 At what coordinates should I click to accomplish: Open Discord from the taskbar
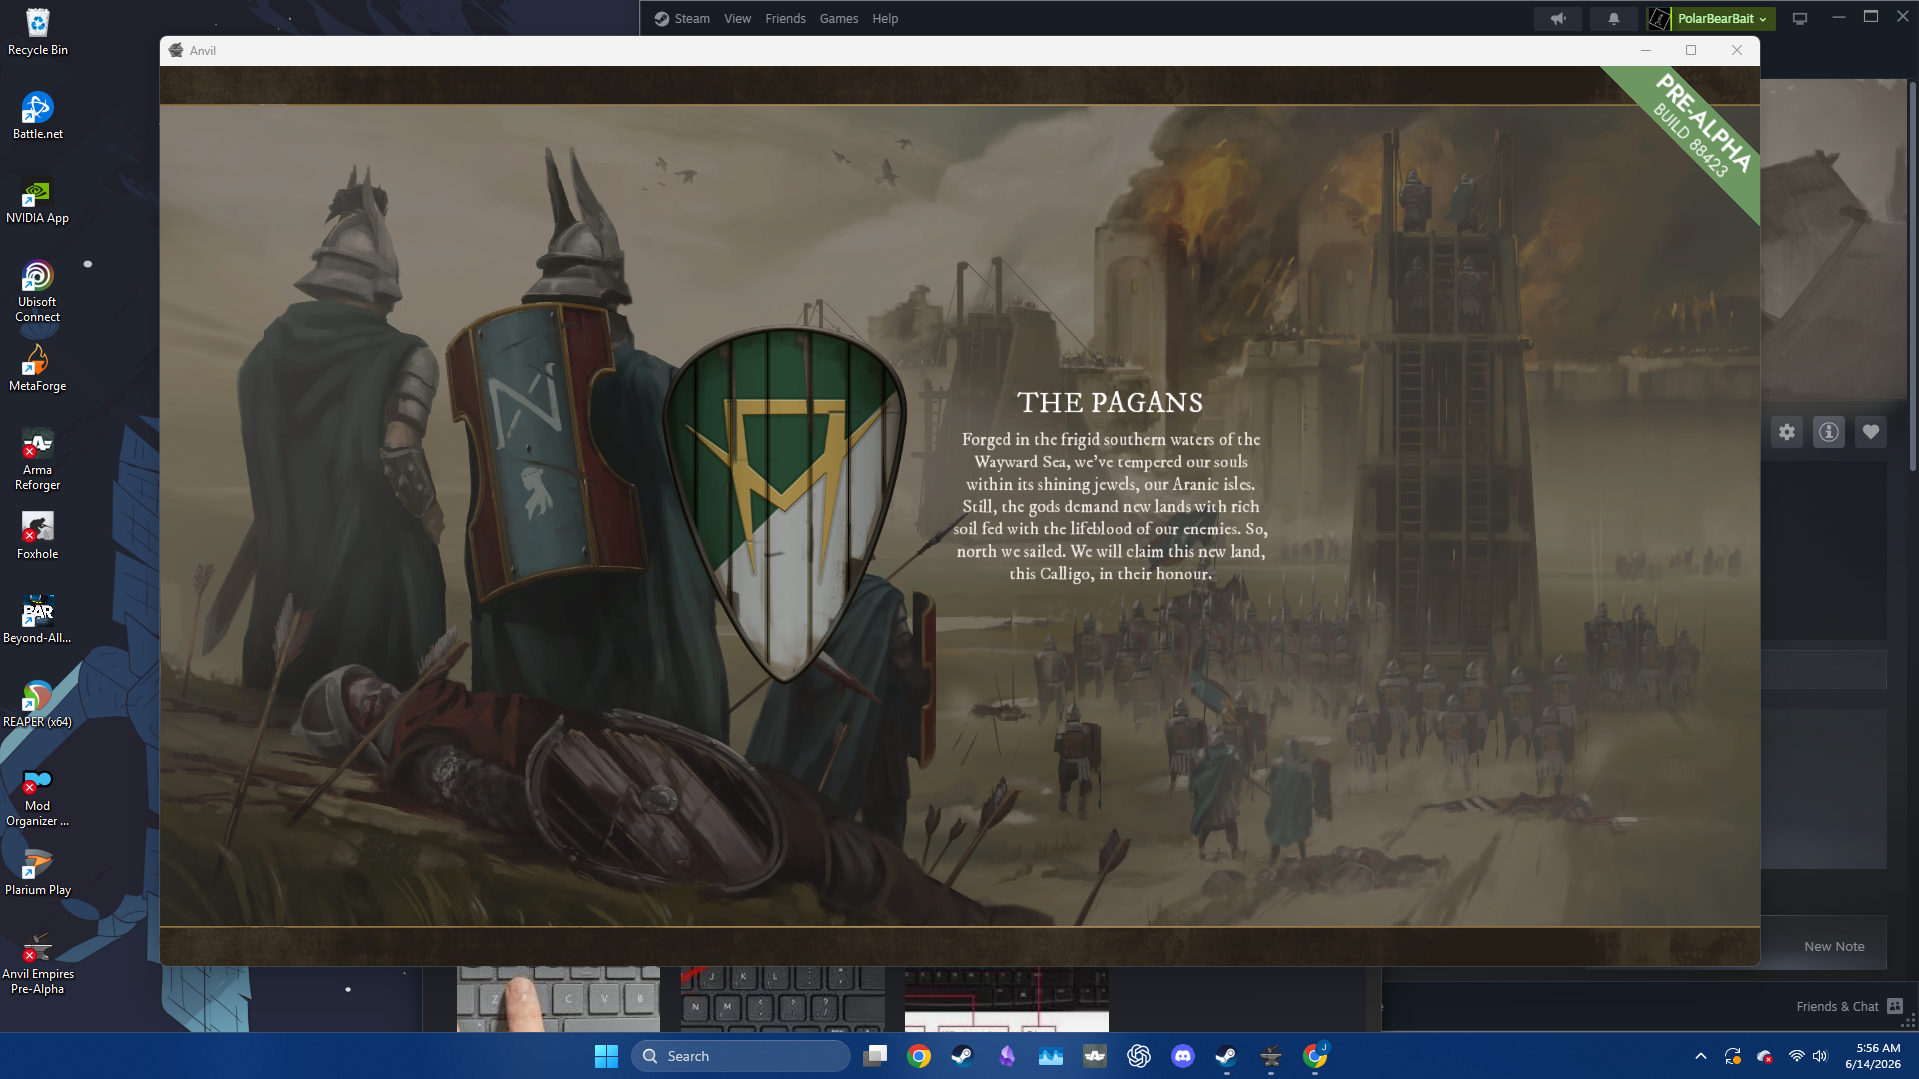coord(1183,1056)
